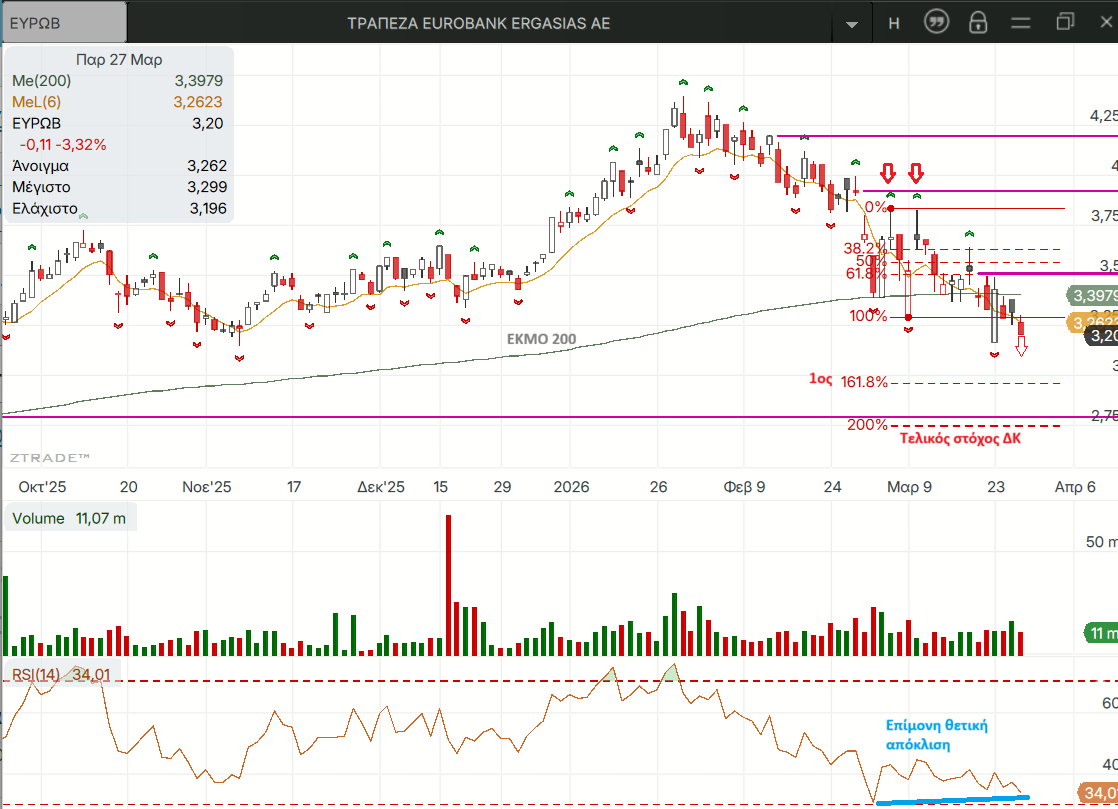Viewport: 1118px width, 809px height.
Task: Click the Volume 11,07 m indicator label
Action: (70, 518)
